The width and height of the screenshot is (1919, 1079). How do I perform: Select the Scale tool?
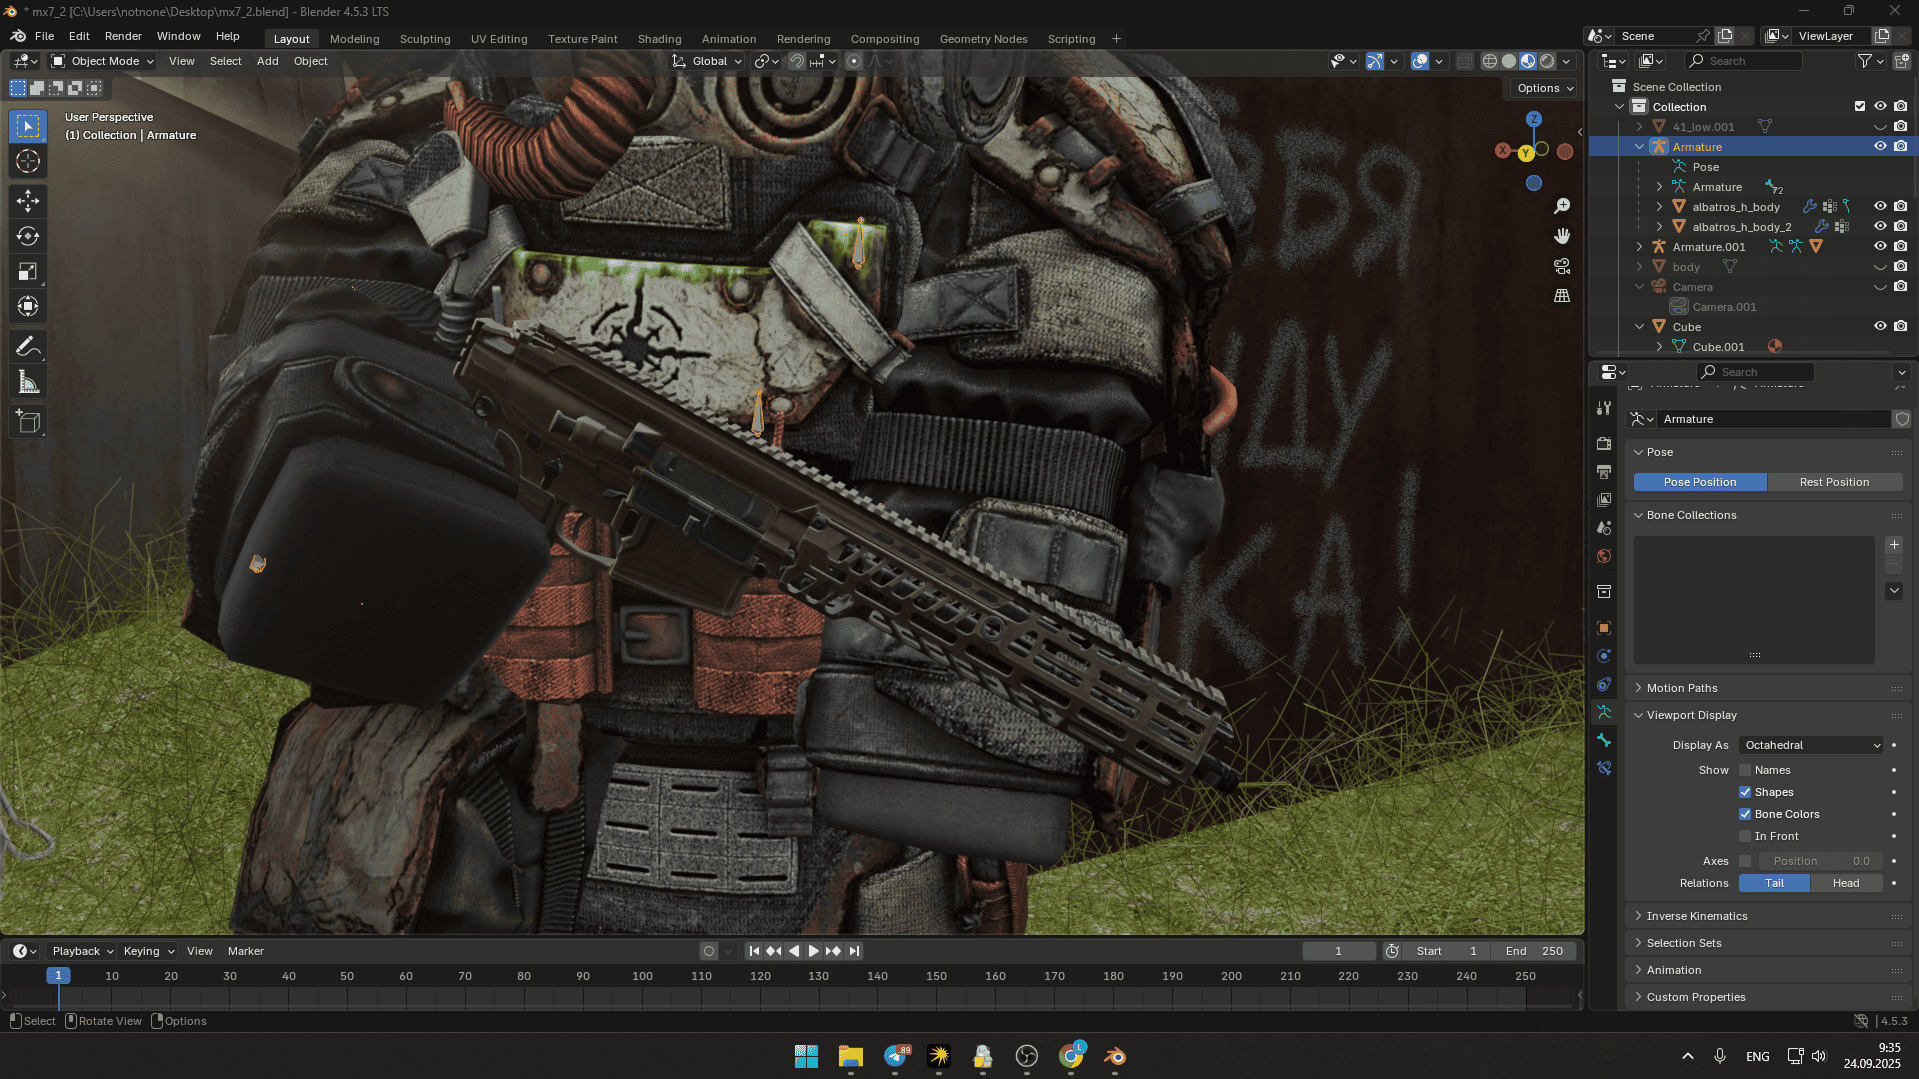pos(28,272)
